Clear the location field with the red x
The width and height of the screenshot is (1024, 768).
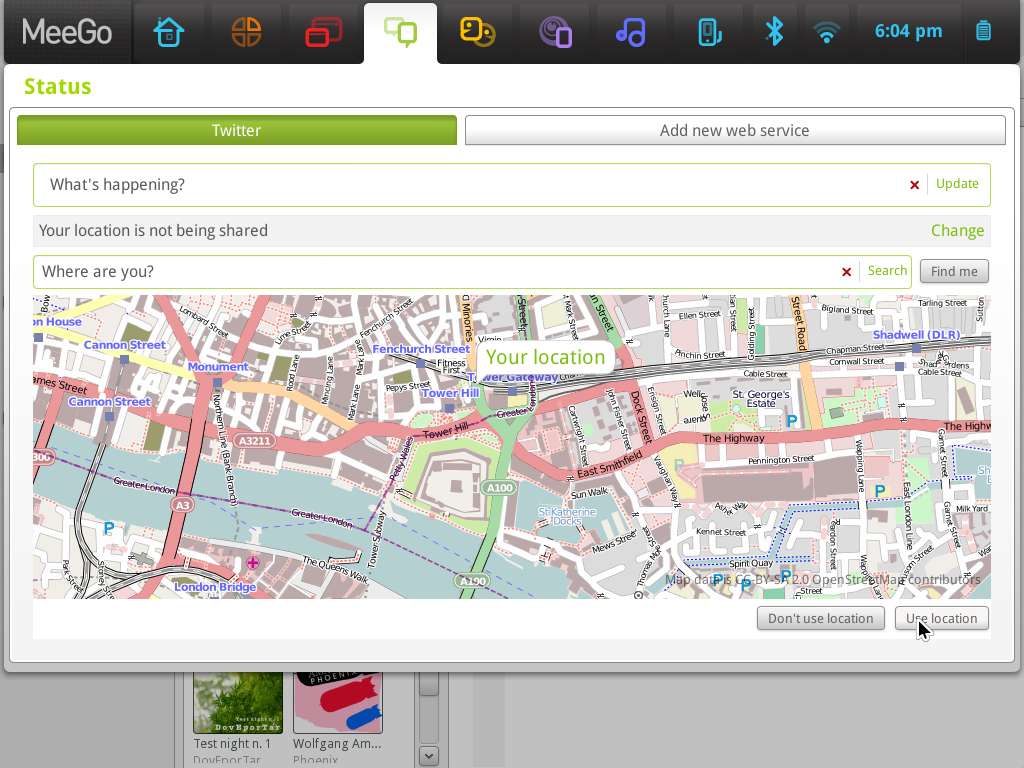point(846,271)
